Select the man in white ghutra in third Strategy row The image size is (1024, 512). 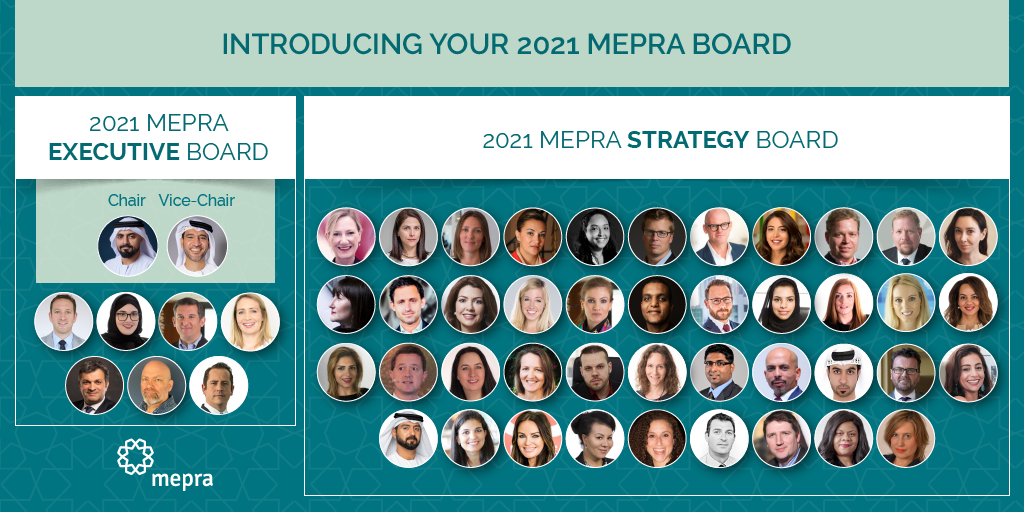point(844,372)
